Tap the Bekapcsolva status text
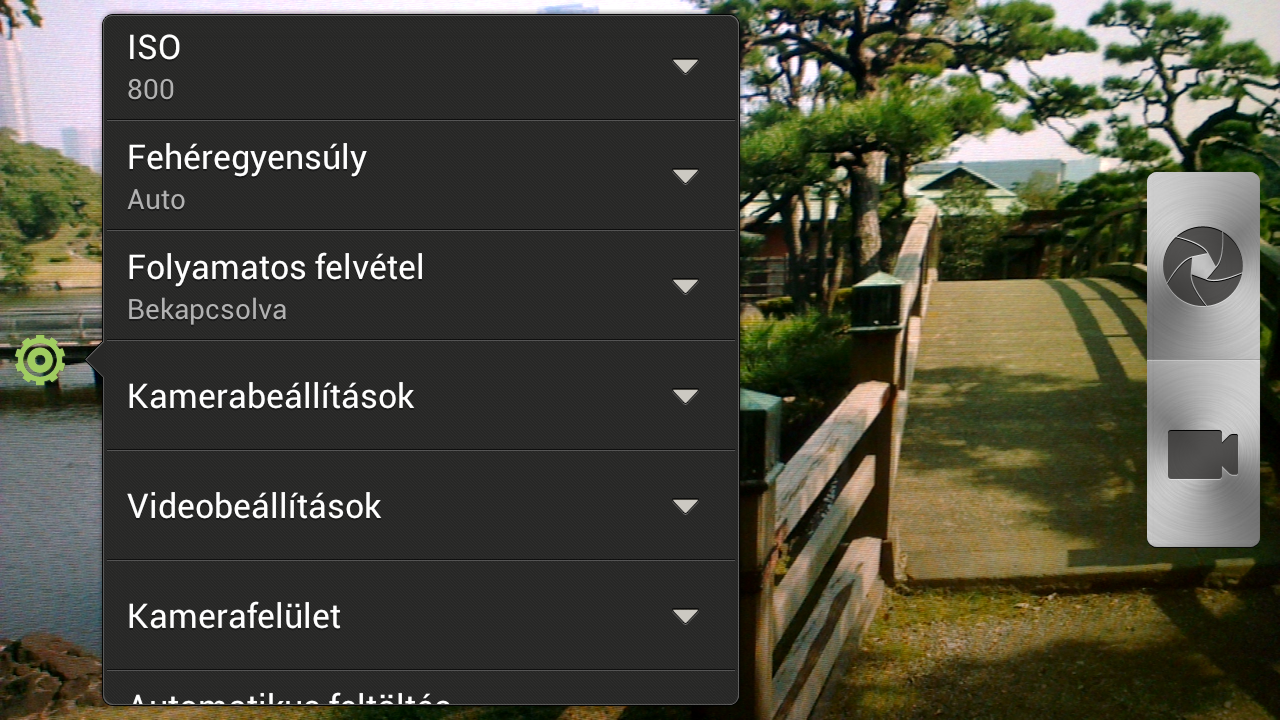The width and height of the screenshot is (1280, 720). click(x=207, y=310)
